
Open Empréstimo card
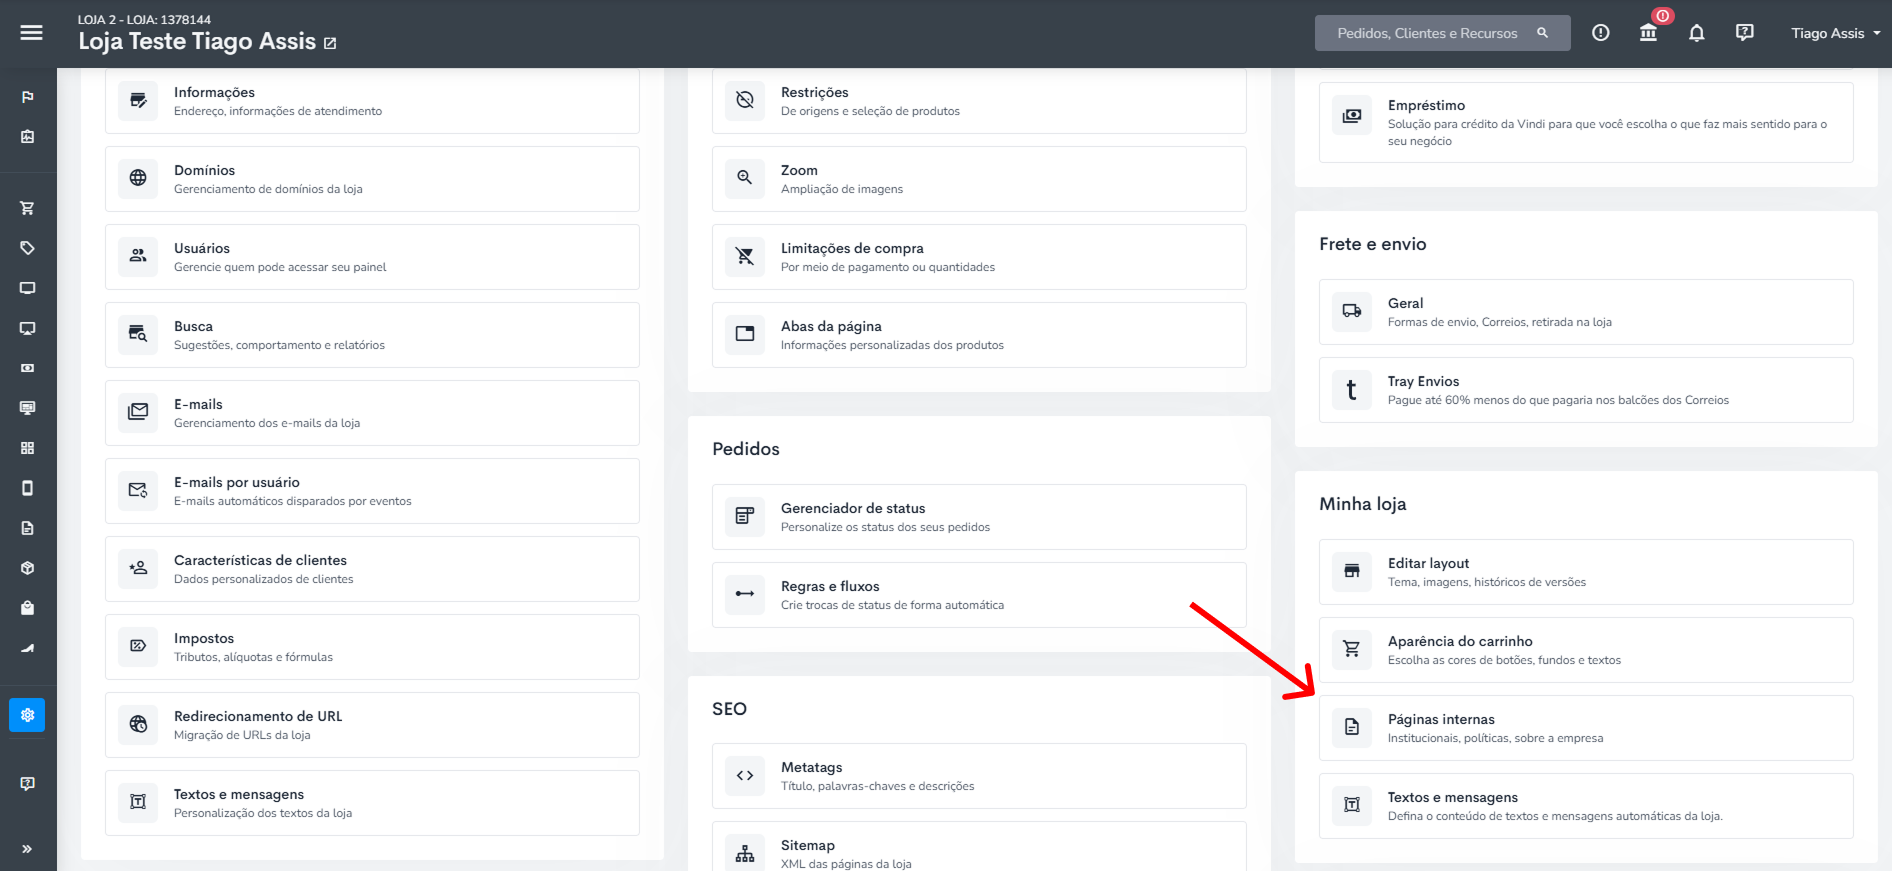(1586, 122)
